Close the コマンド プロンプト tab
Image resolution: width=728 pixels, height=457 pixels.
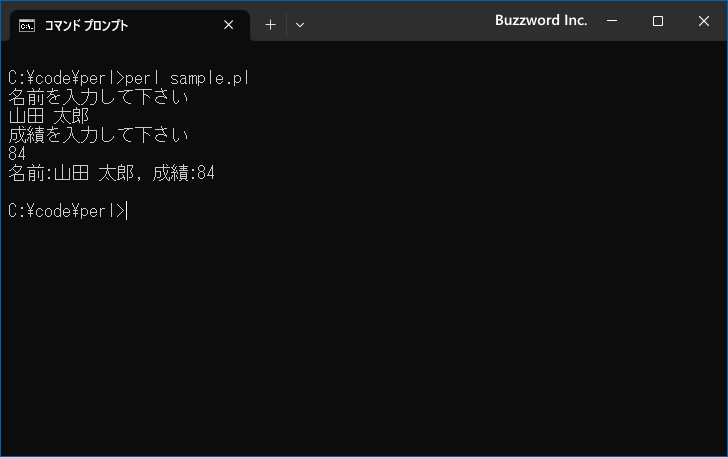pos(228,25)
